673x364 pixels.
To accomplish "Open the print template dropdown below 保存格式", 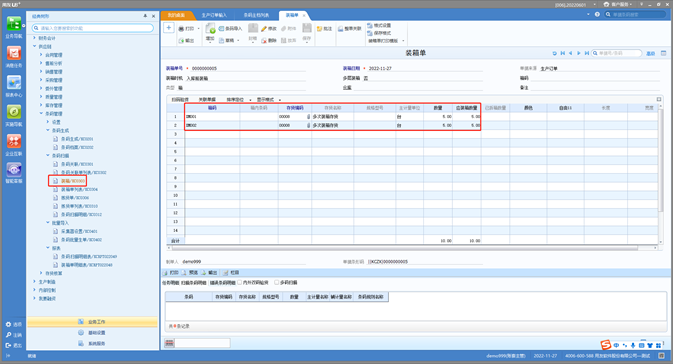I will pos(403,41).
